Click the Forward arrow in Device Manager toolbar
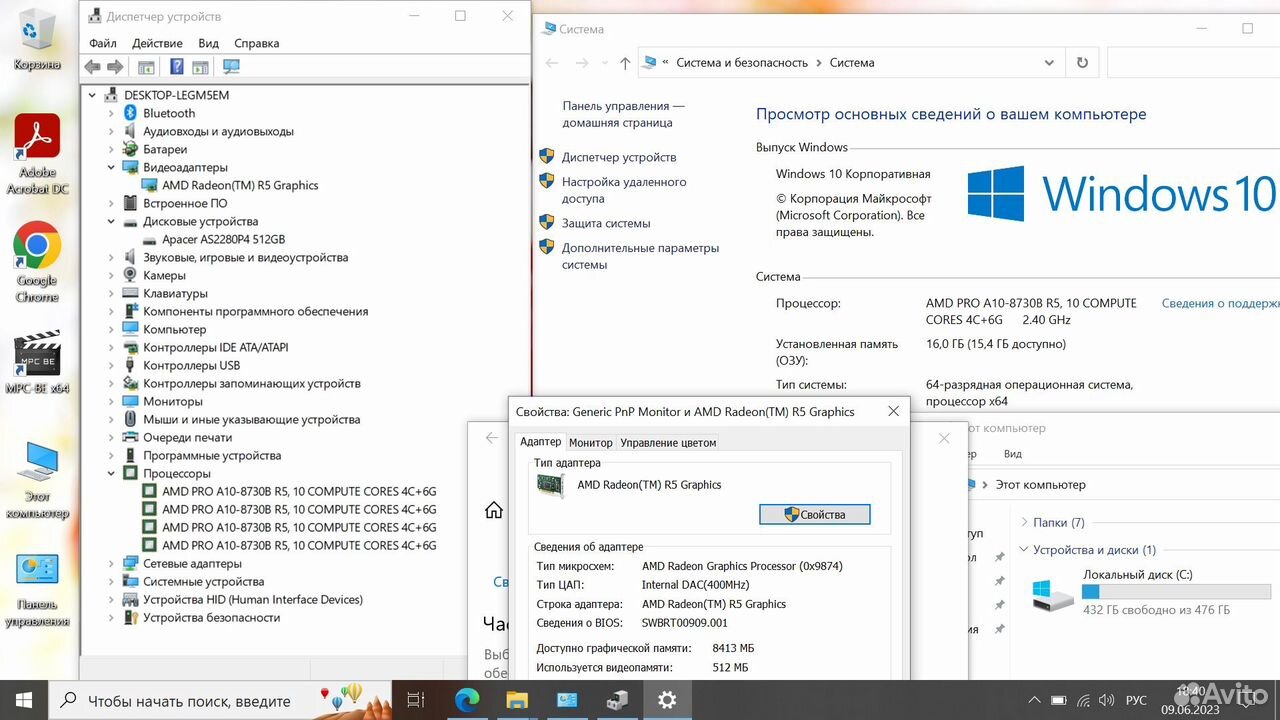 (115, 67)
